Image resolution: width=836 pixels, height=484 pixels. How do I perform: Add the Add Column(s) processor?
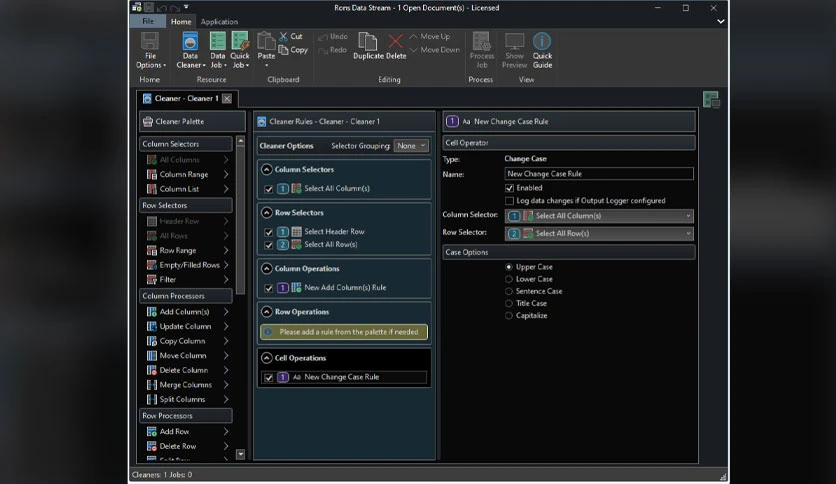pyautogui.click(x=186, y=311)
